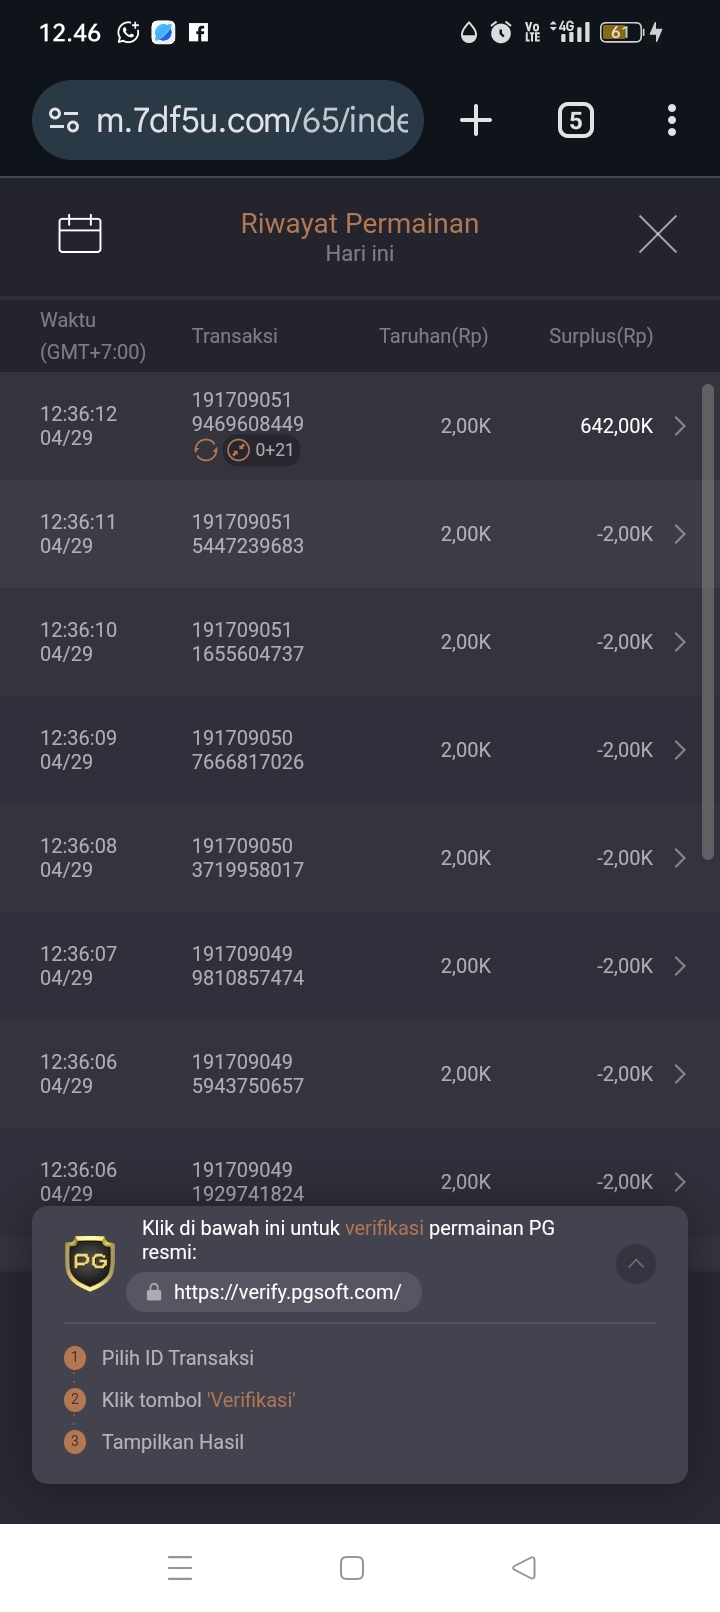Tap the Android back navigation button
Viewport: 720px width, 1612px height.
(x=524, y=1568)
